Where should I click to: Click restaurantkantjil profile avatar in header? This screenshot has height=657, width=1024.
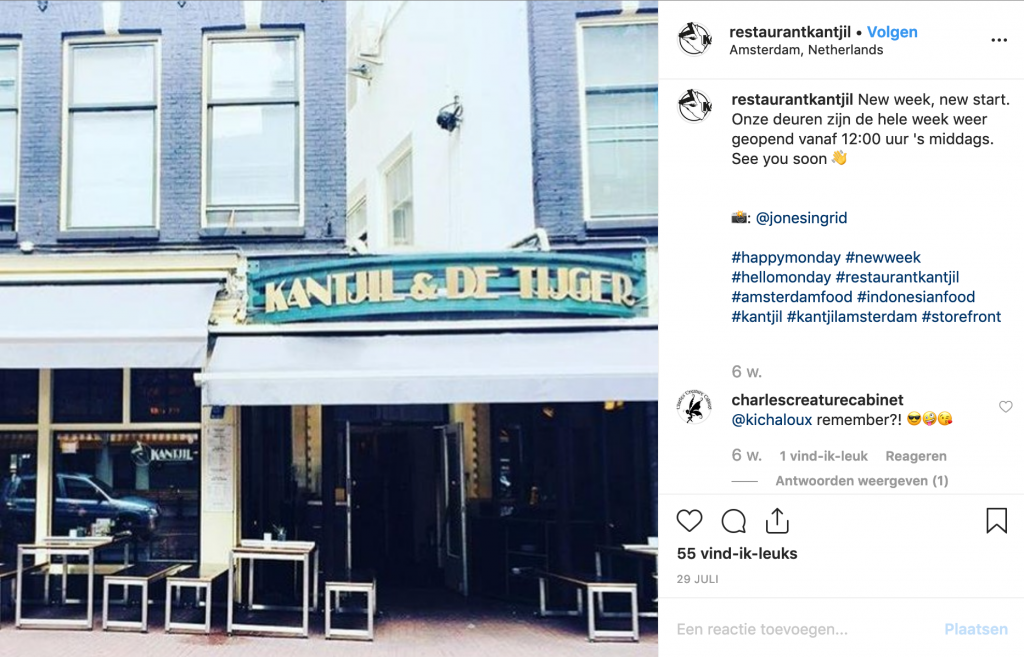coord(694,39)
